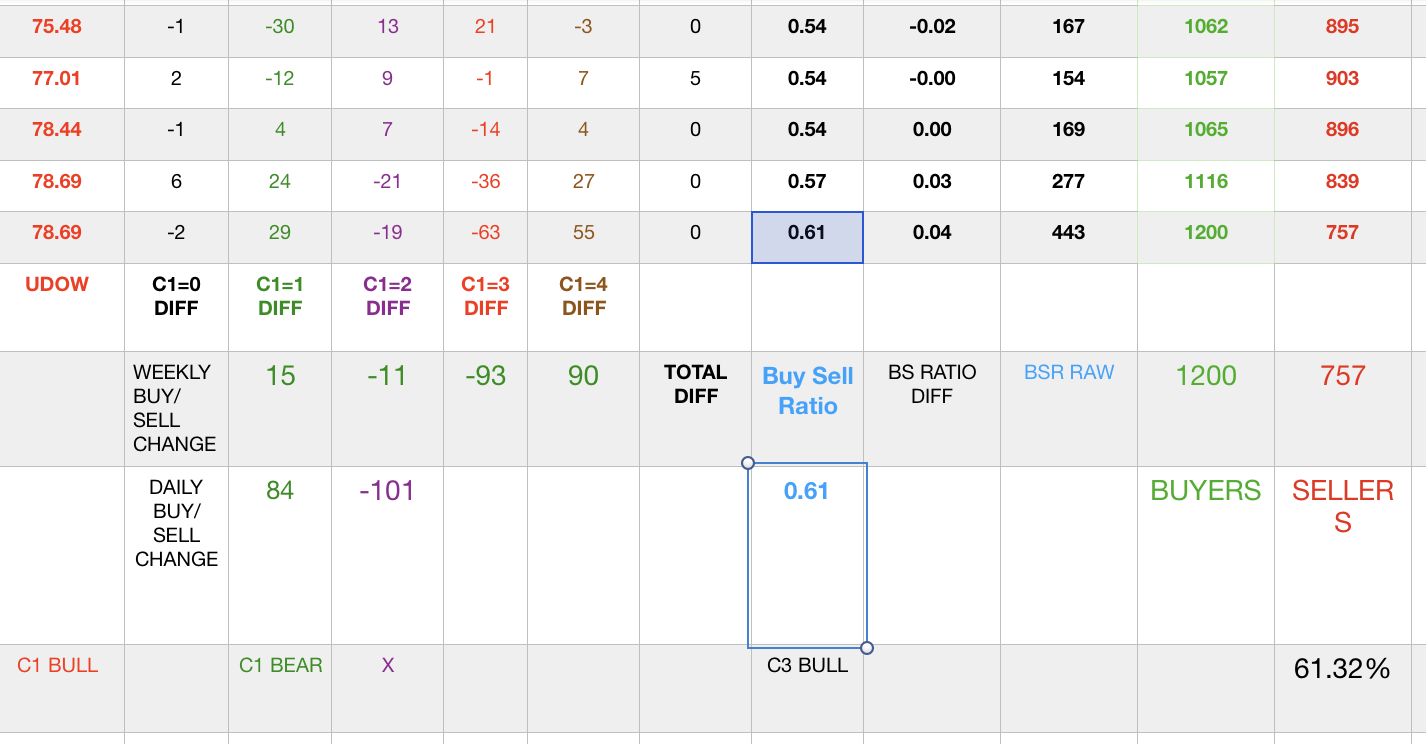Select the green BUYERS cell

(x=1206, y=491)
